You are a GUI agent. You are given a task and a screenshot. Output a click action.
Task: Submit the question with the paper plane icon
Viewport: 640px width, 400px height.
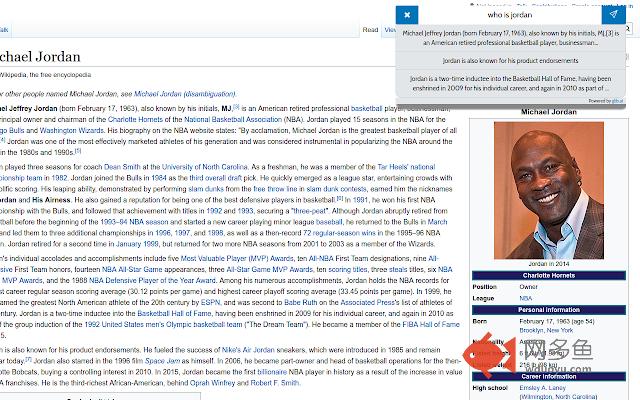(613, 15)
